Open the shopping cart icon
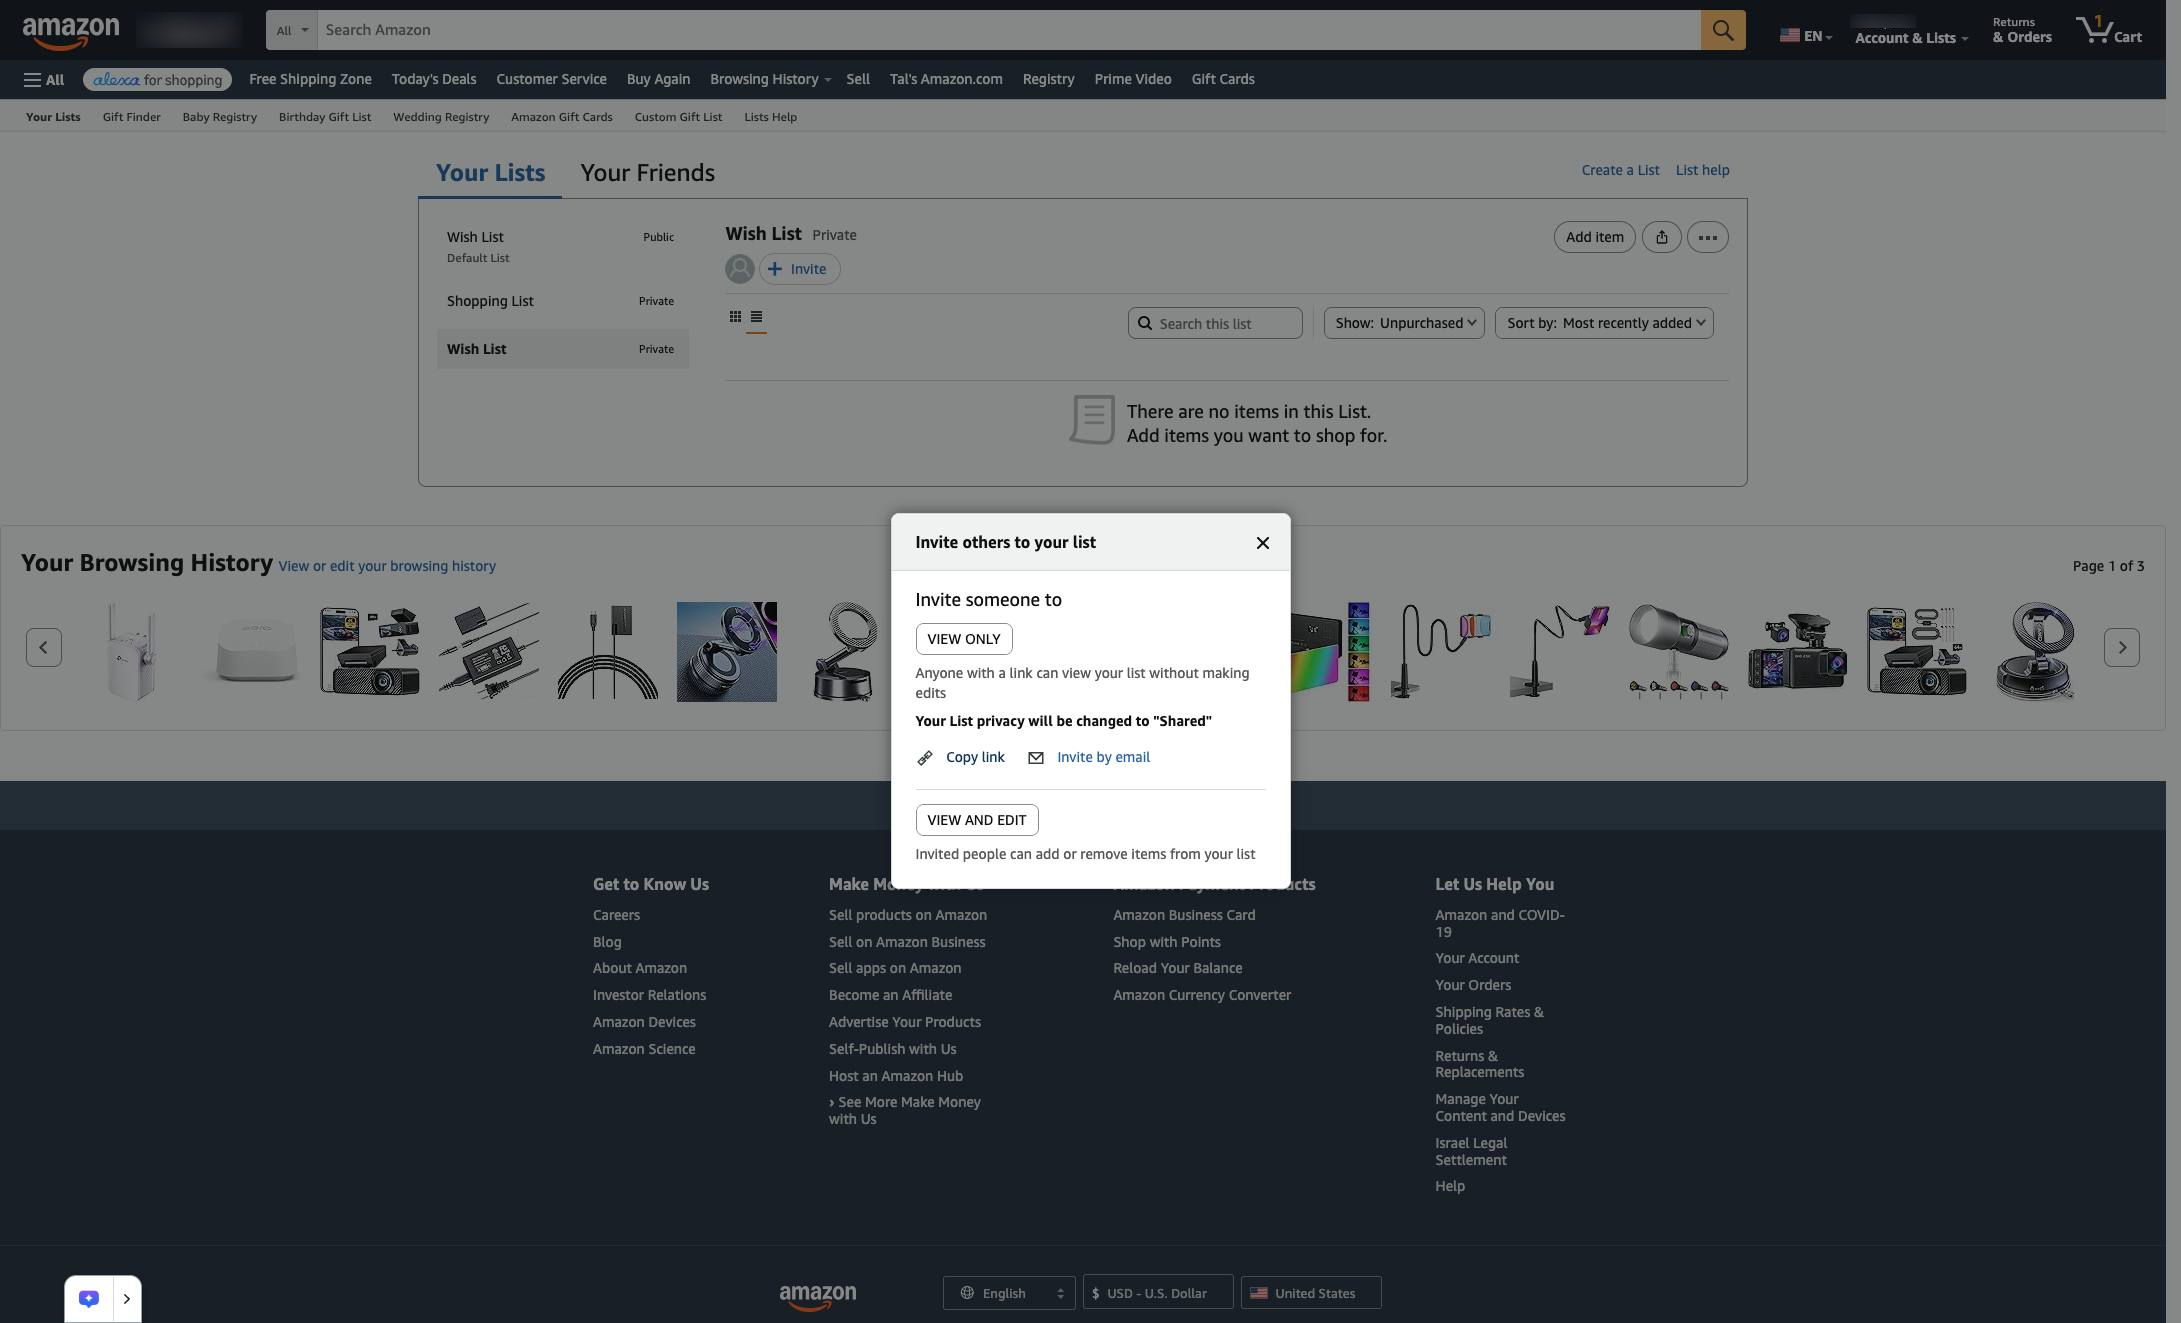The image size is (2181, 1323). (x=2108, y=30)
